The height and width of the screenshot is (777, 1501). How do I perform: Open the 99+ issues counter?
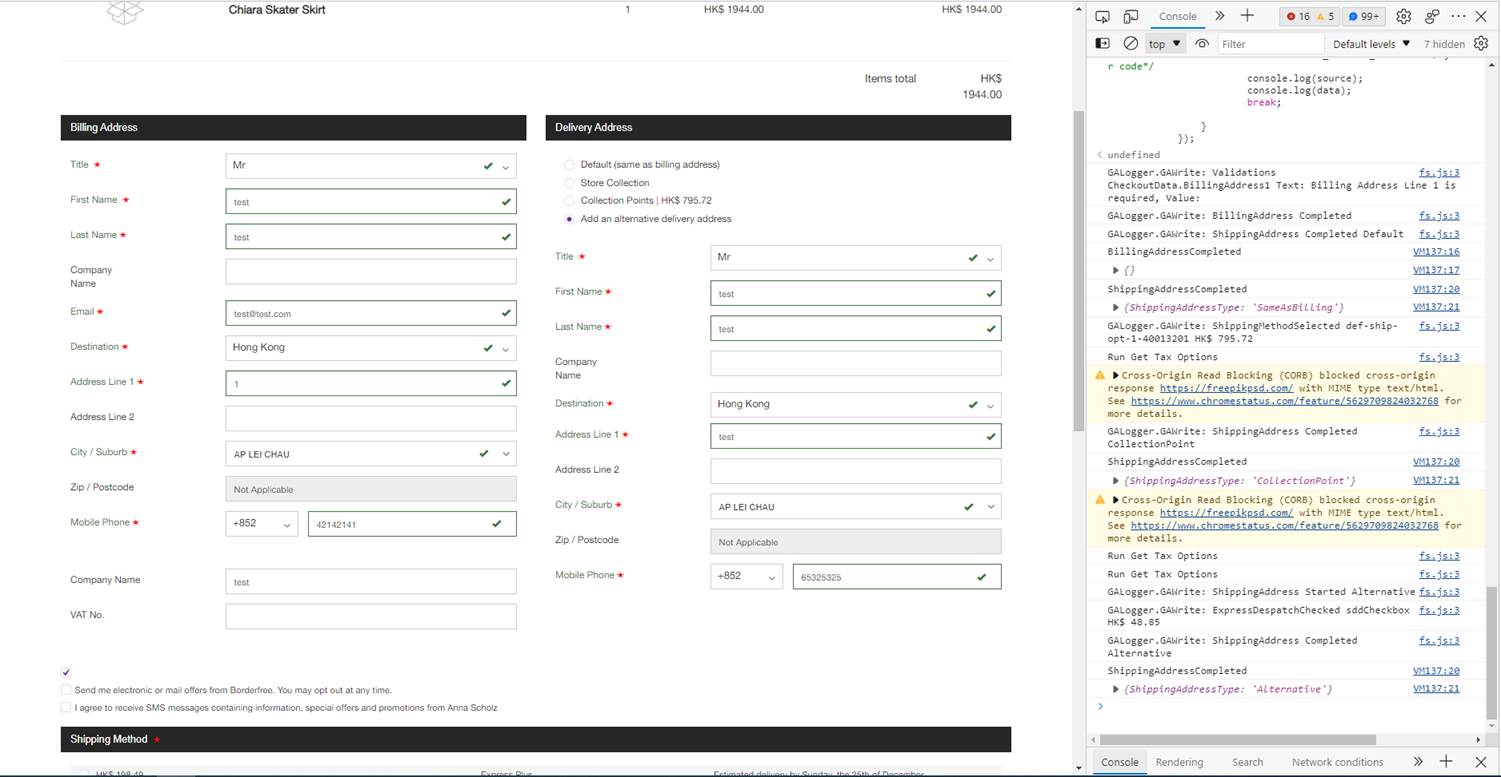(1364, 16)
